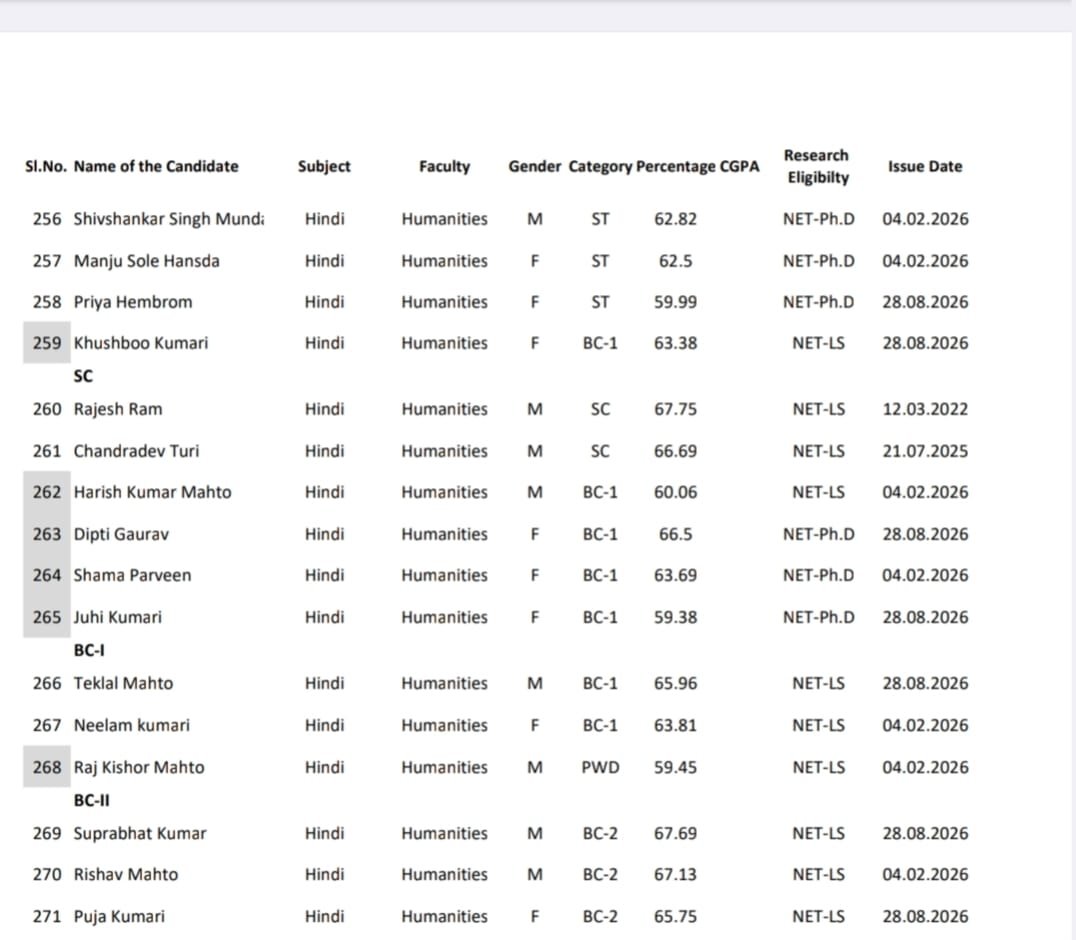Click percentage 63.38
Image resolution: width=1076 pixels, height=940 pixels.
pyautogui.click(x=675, y=342)
